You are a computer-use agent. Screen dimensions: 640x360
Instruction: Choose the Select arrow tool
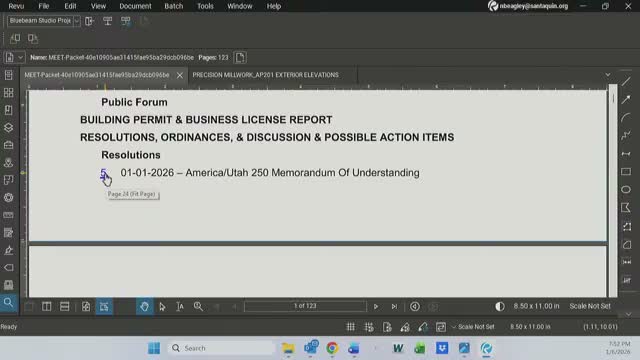(x=162, y=307)
